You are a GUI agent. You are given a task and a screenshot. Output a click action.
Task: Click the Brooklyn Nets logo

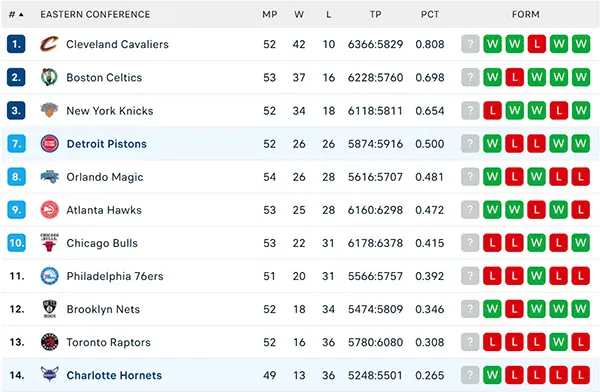click(x=49, y=309)
